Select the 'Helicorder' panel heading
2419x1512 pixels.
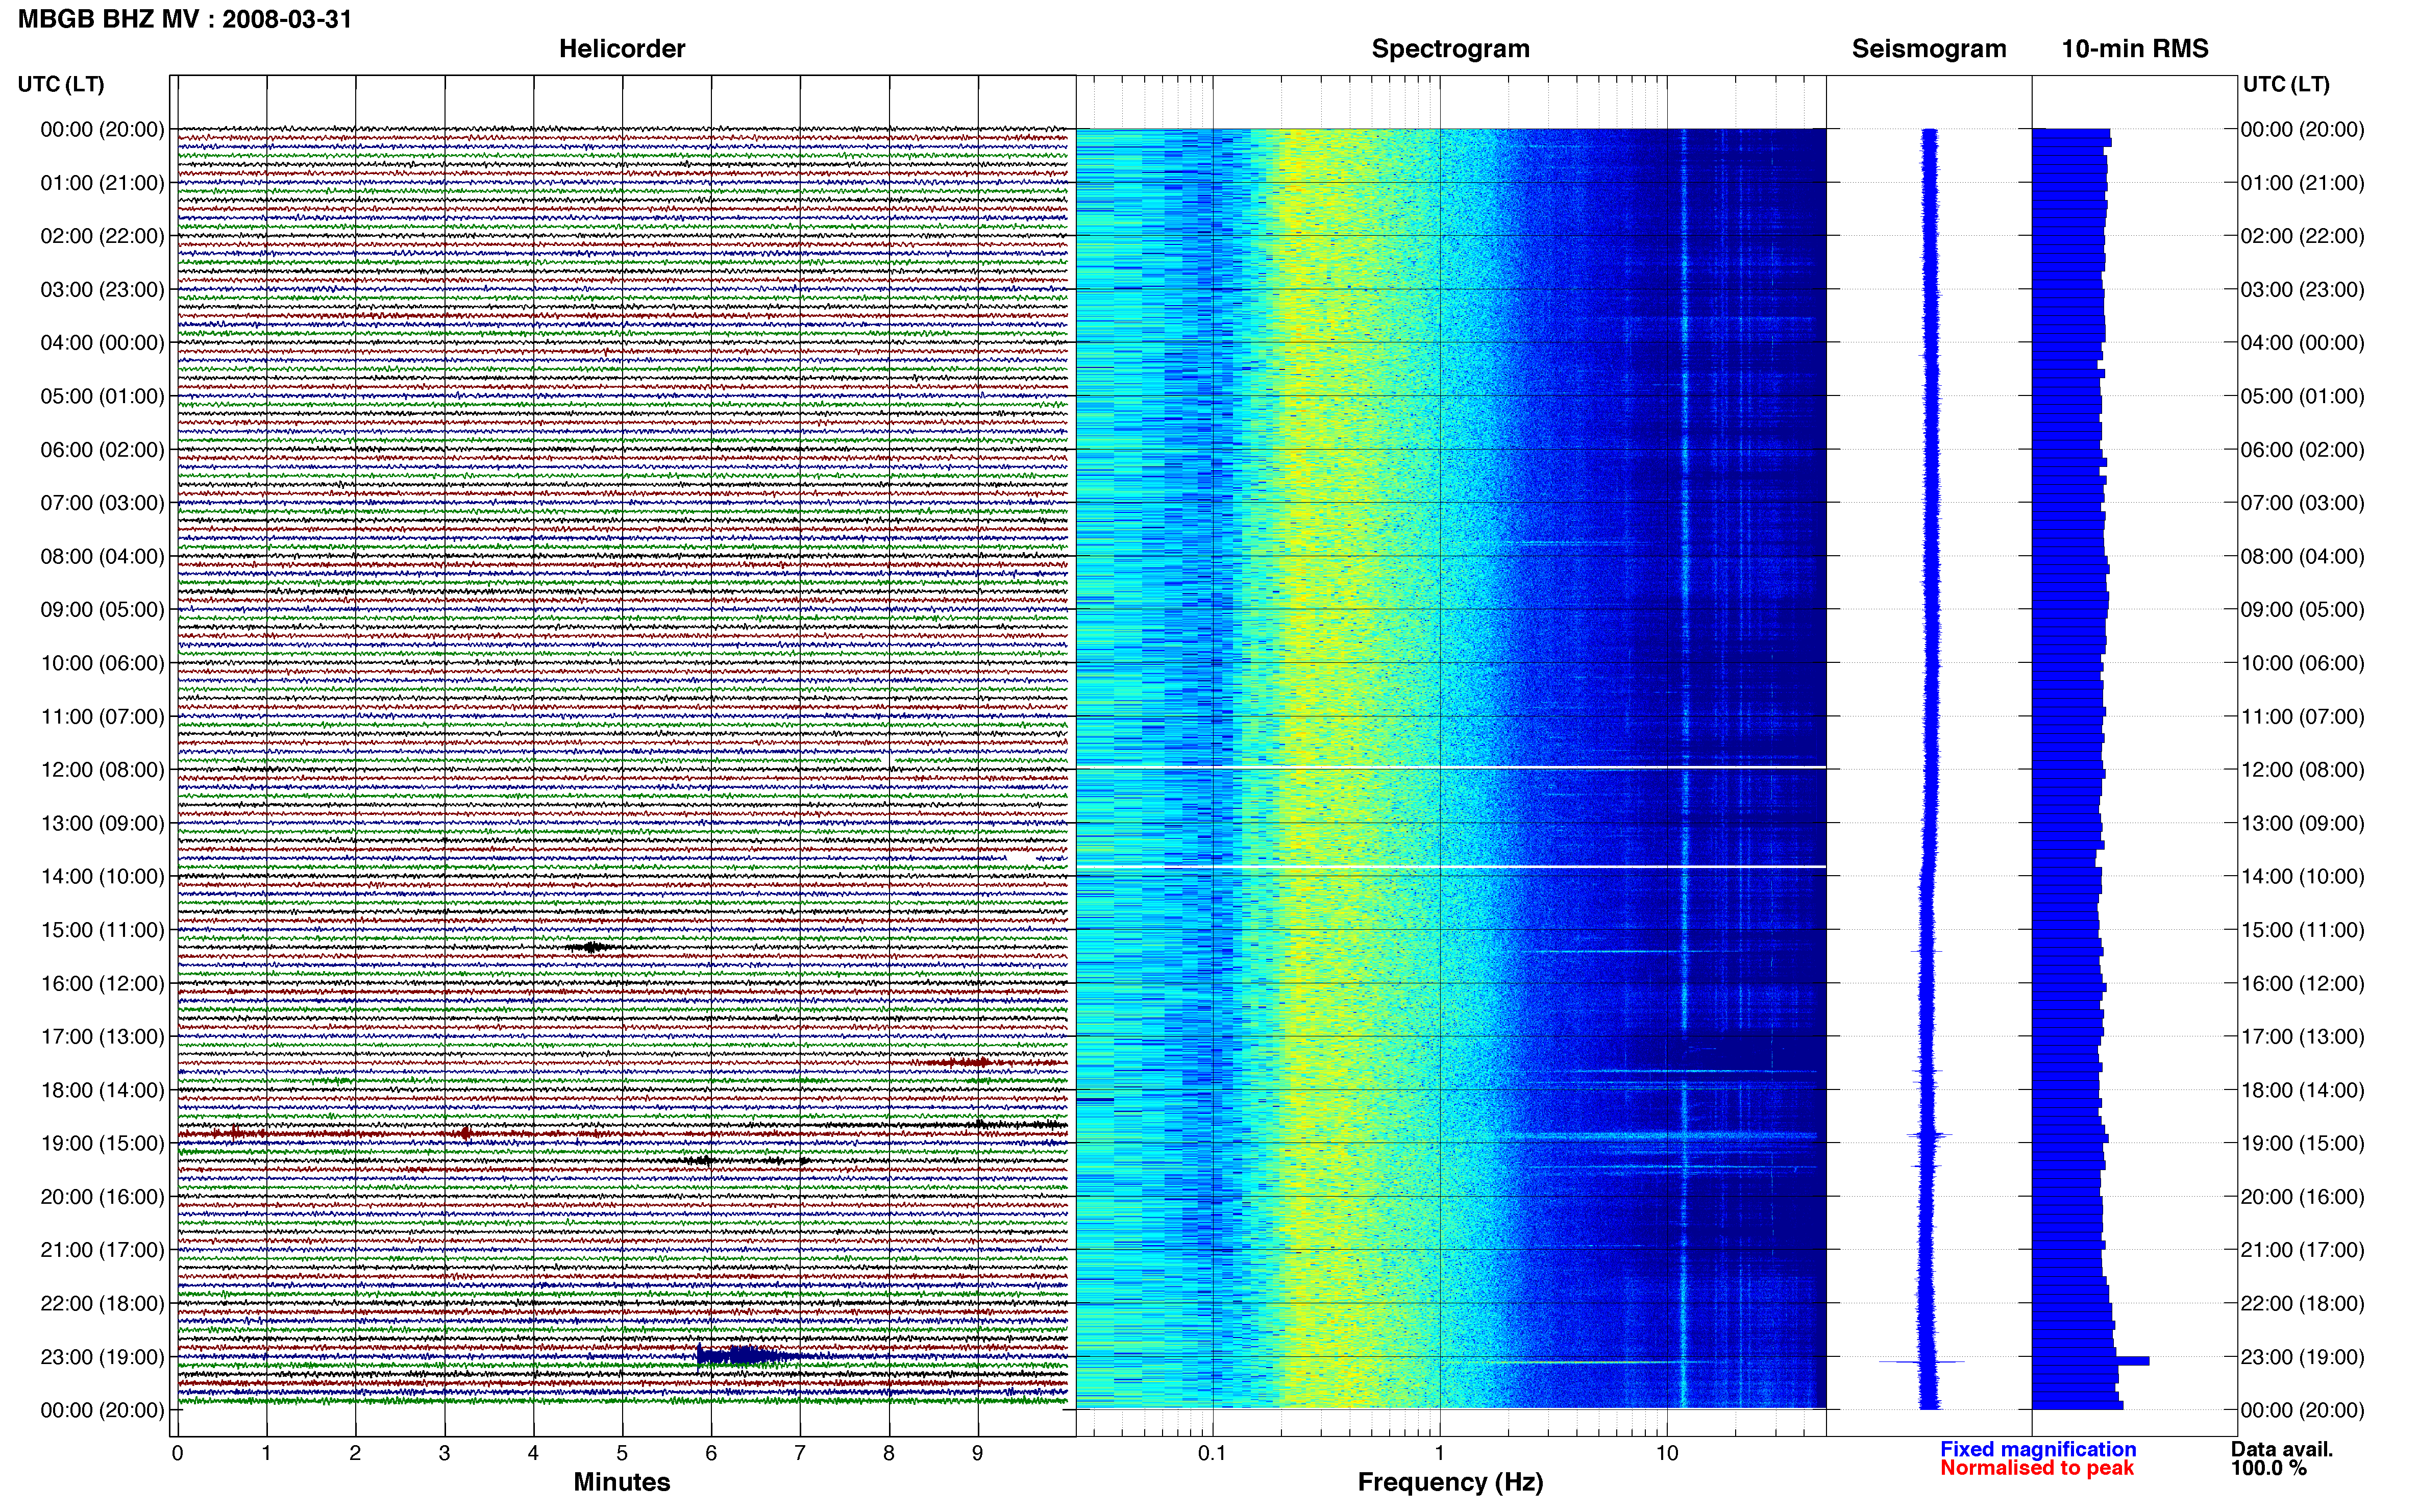tap(622, 49)
